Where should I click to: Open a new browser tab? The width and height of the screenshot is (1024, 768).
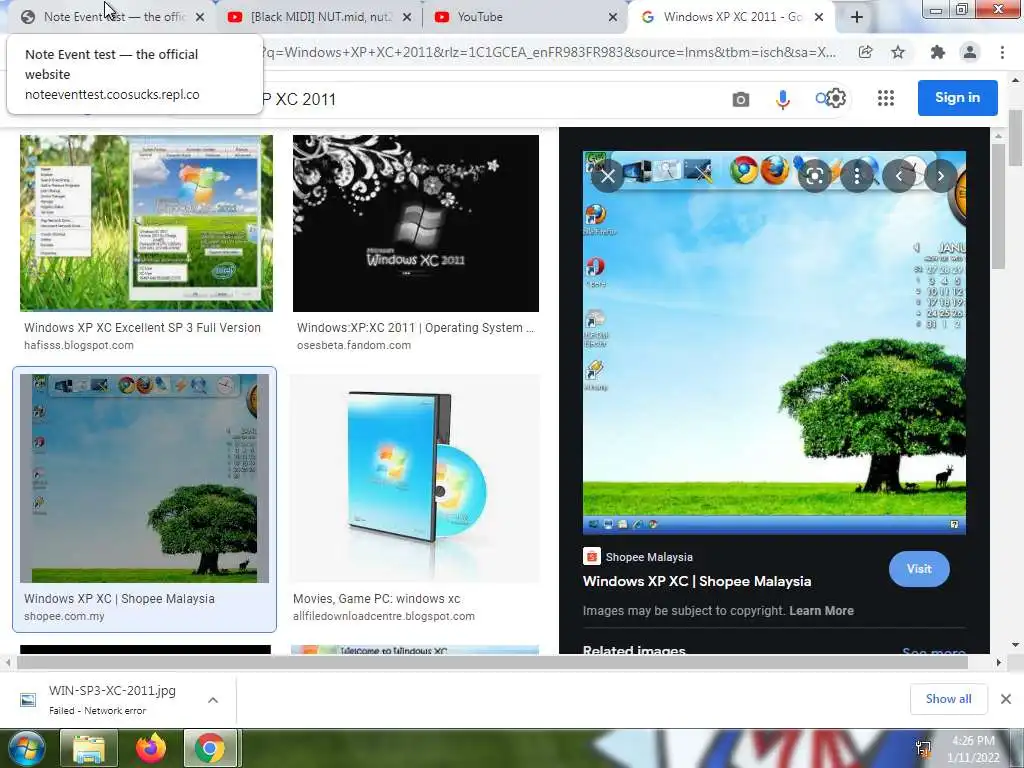(857, 18)
